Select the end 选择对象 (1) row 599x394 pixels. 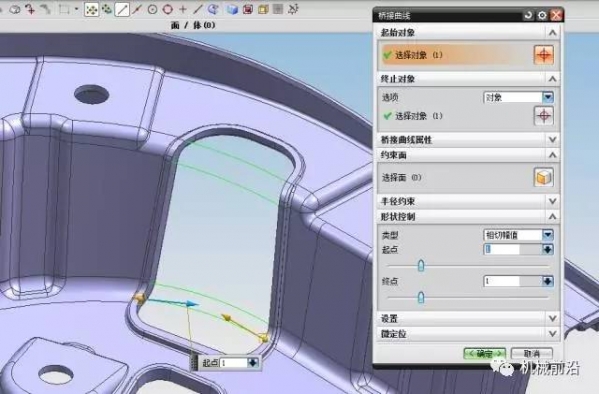(x=457, y=116)
